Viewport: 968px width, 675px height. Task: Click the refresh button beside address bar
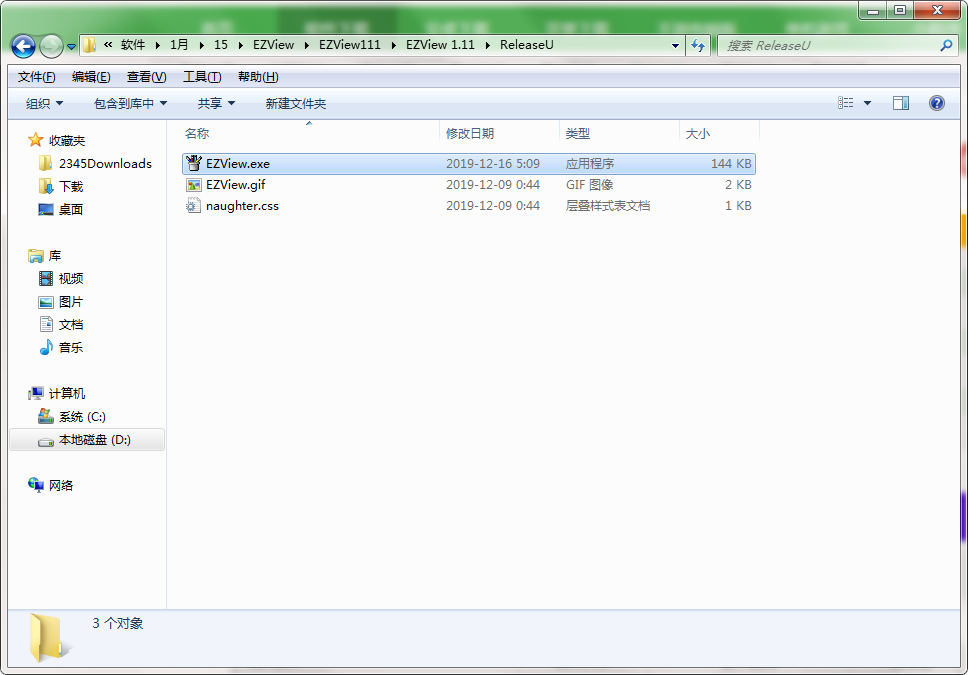(698, 45)
